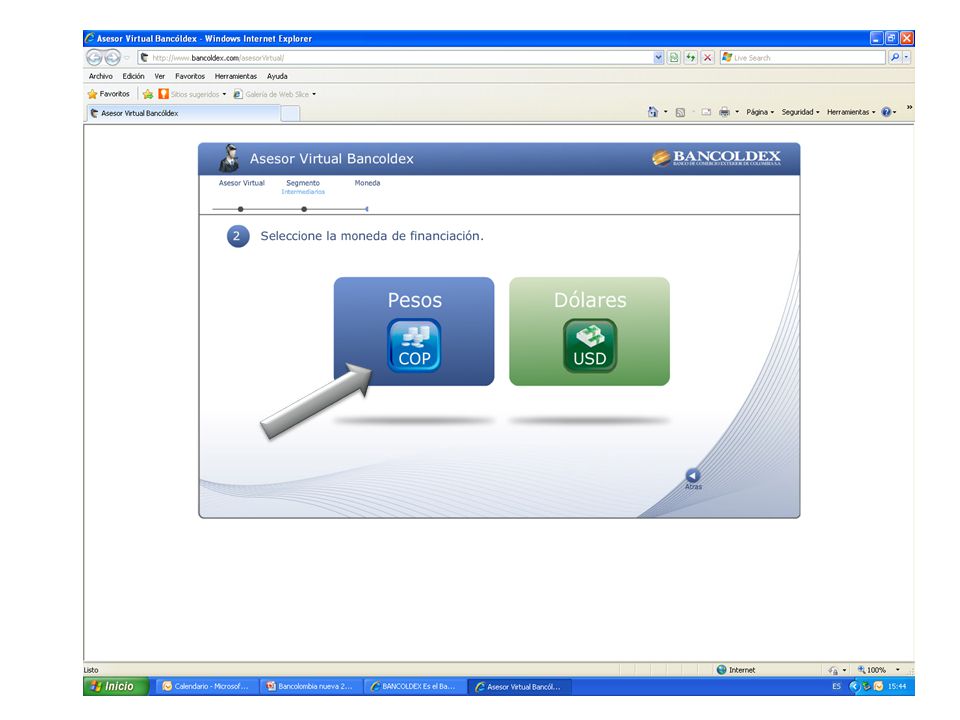This screenshot has height=720, width=960.
Task: Open the Ayuda menu
Action: [x=277, y=77]
